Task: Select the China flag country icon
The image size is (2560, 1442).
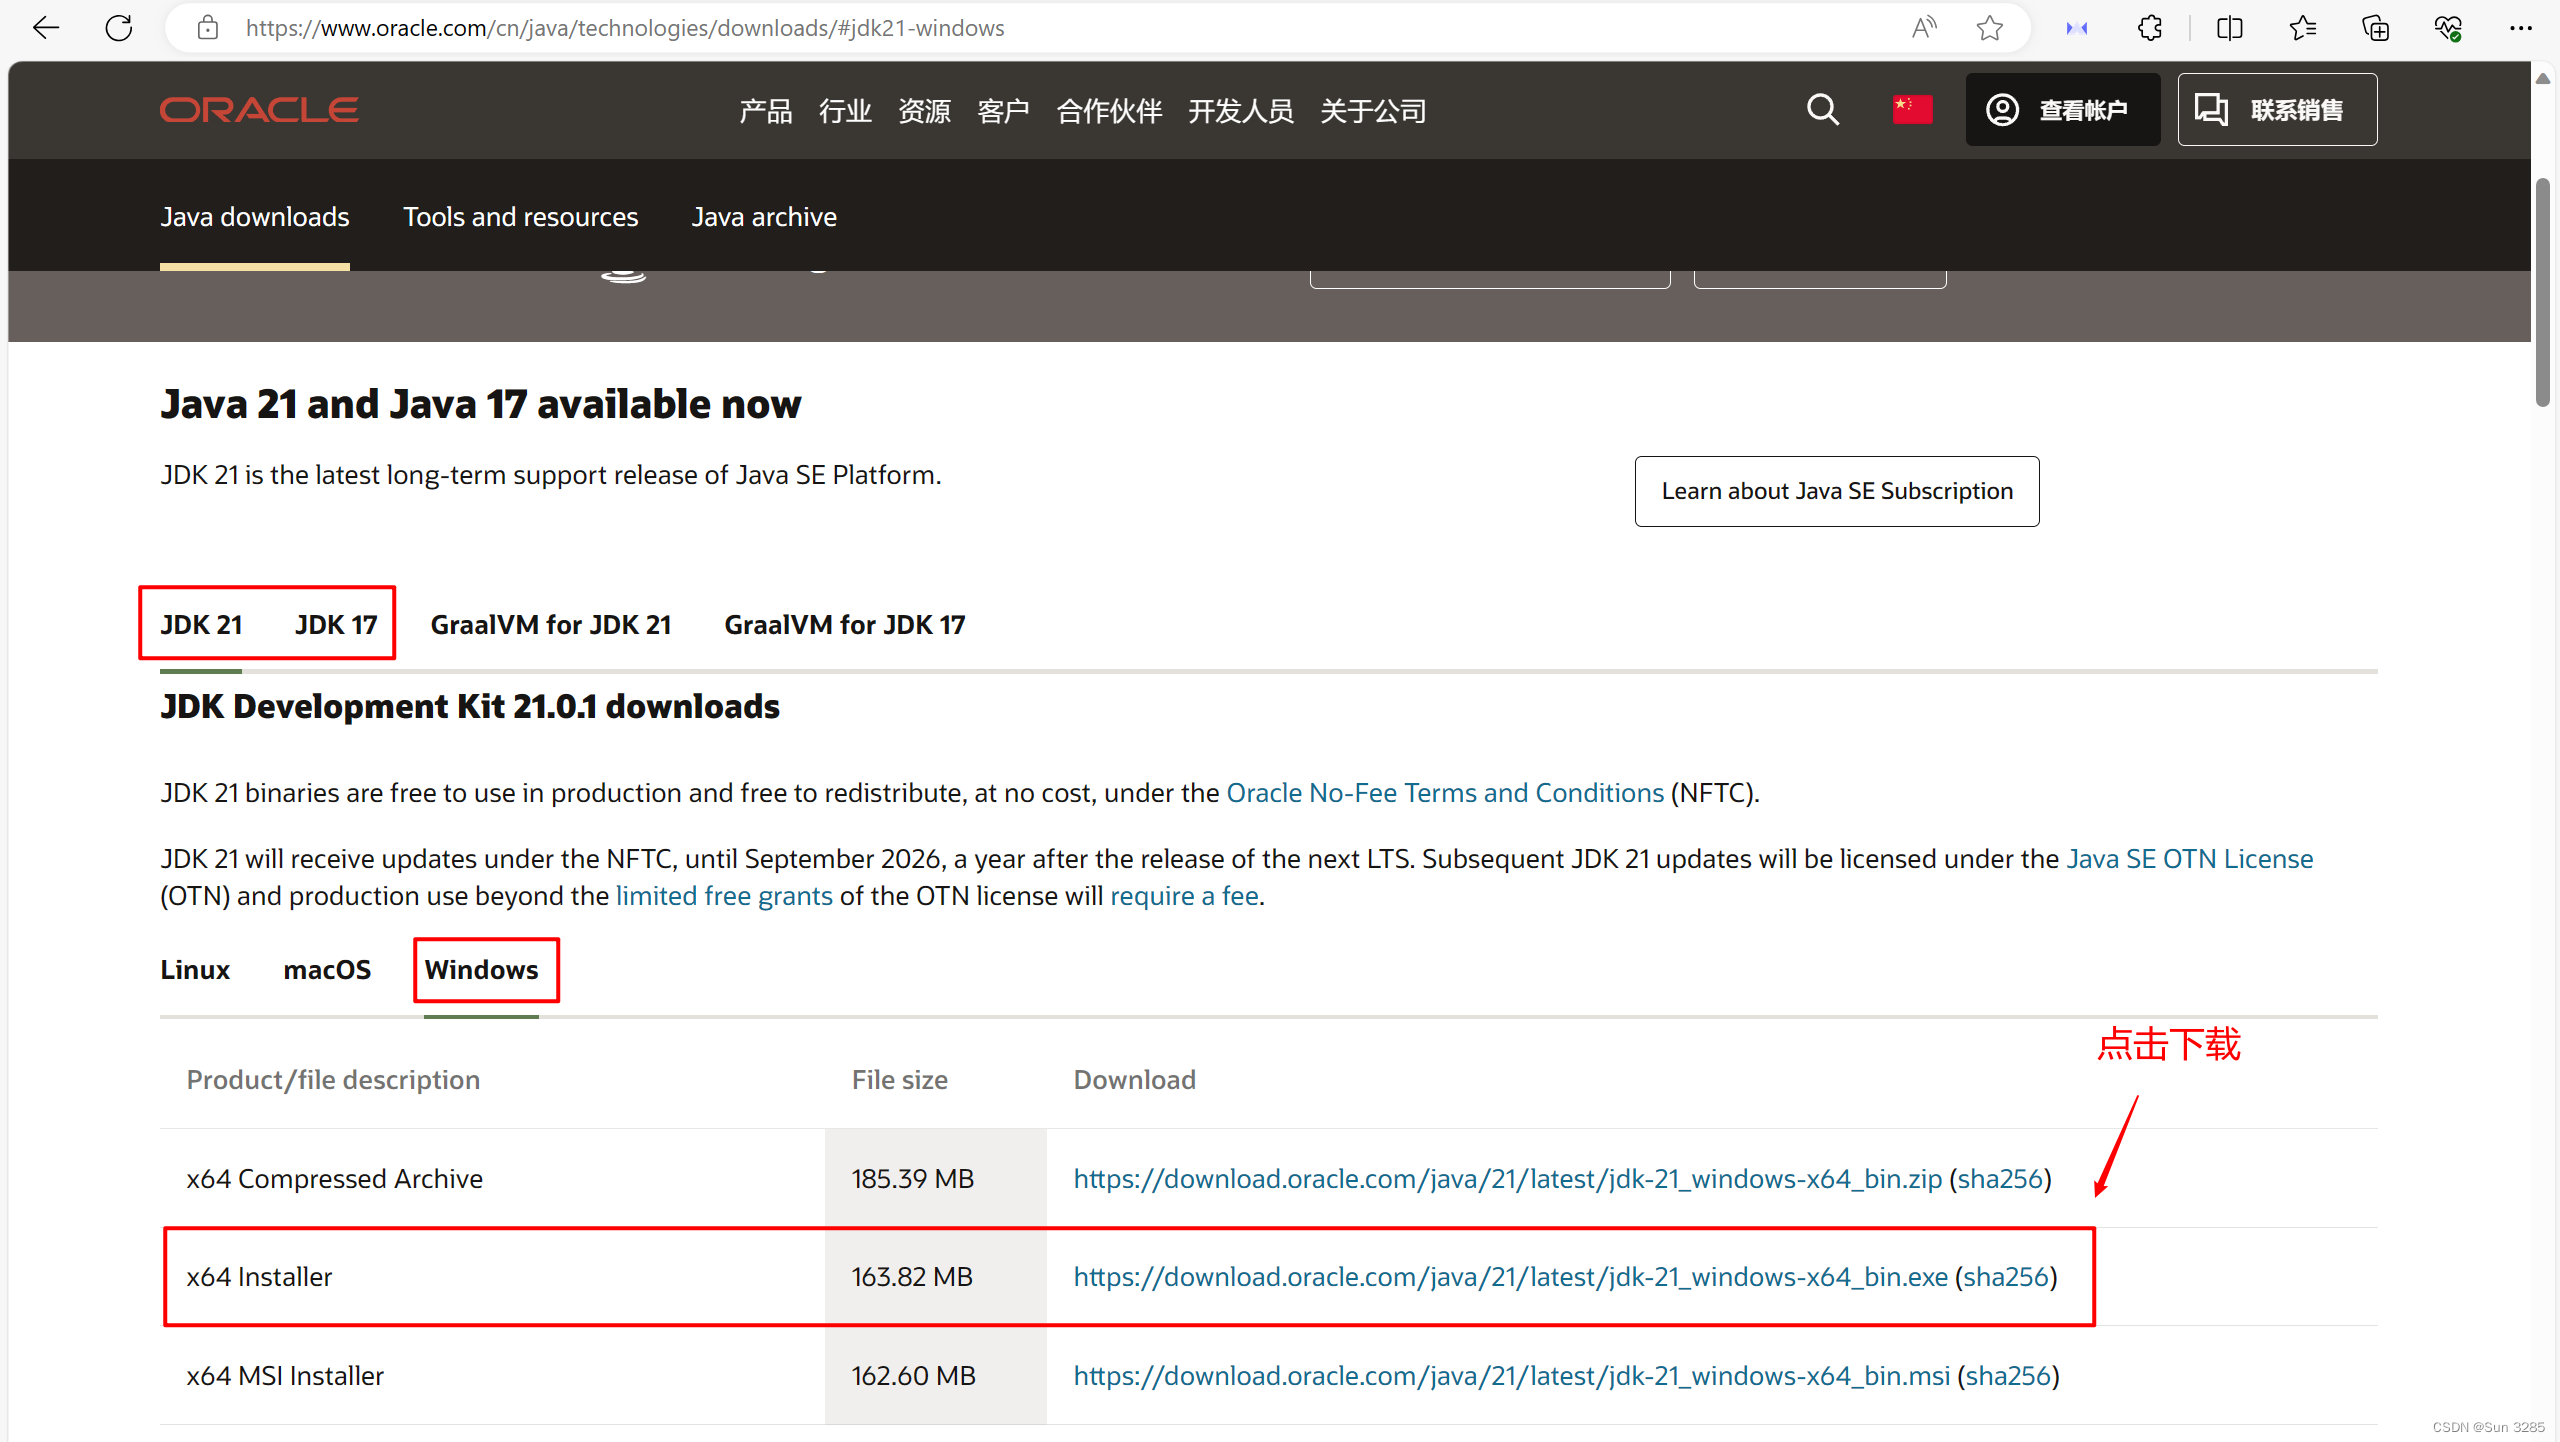Action: 1912,109
